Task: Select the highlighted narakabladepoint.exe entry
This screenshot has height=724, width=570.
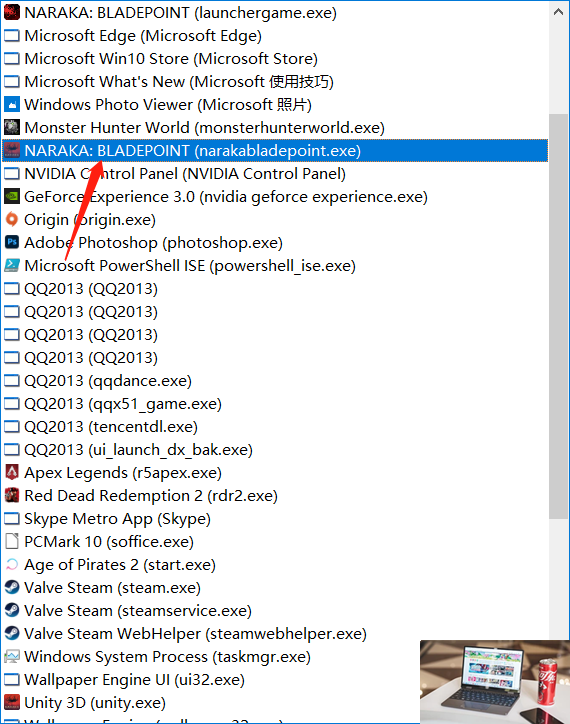Action: click(x=275, y=151)
